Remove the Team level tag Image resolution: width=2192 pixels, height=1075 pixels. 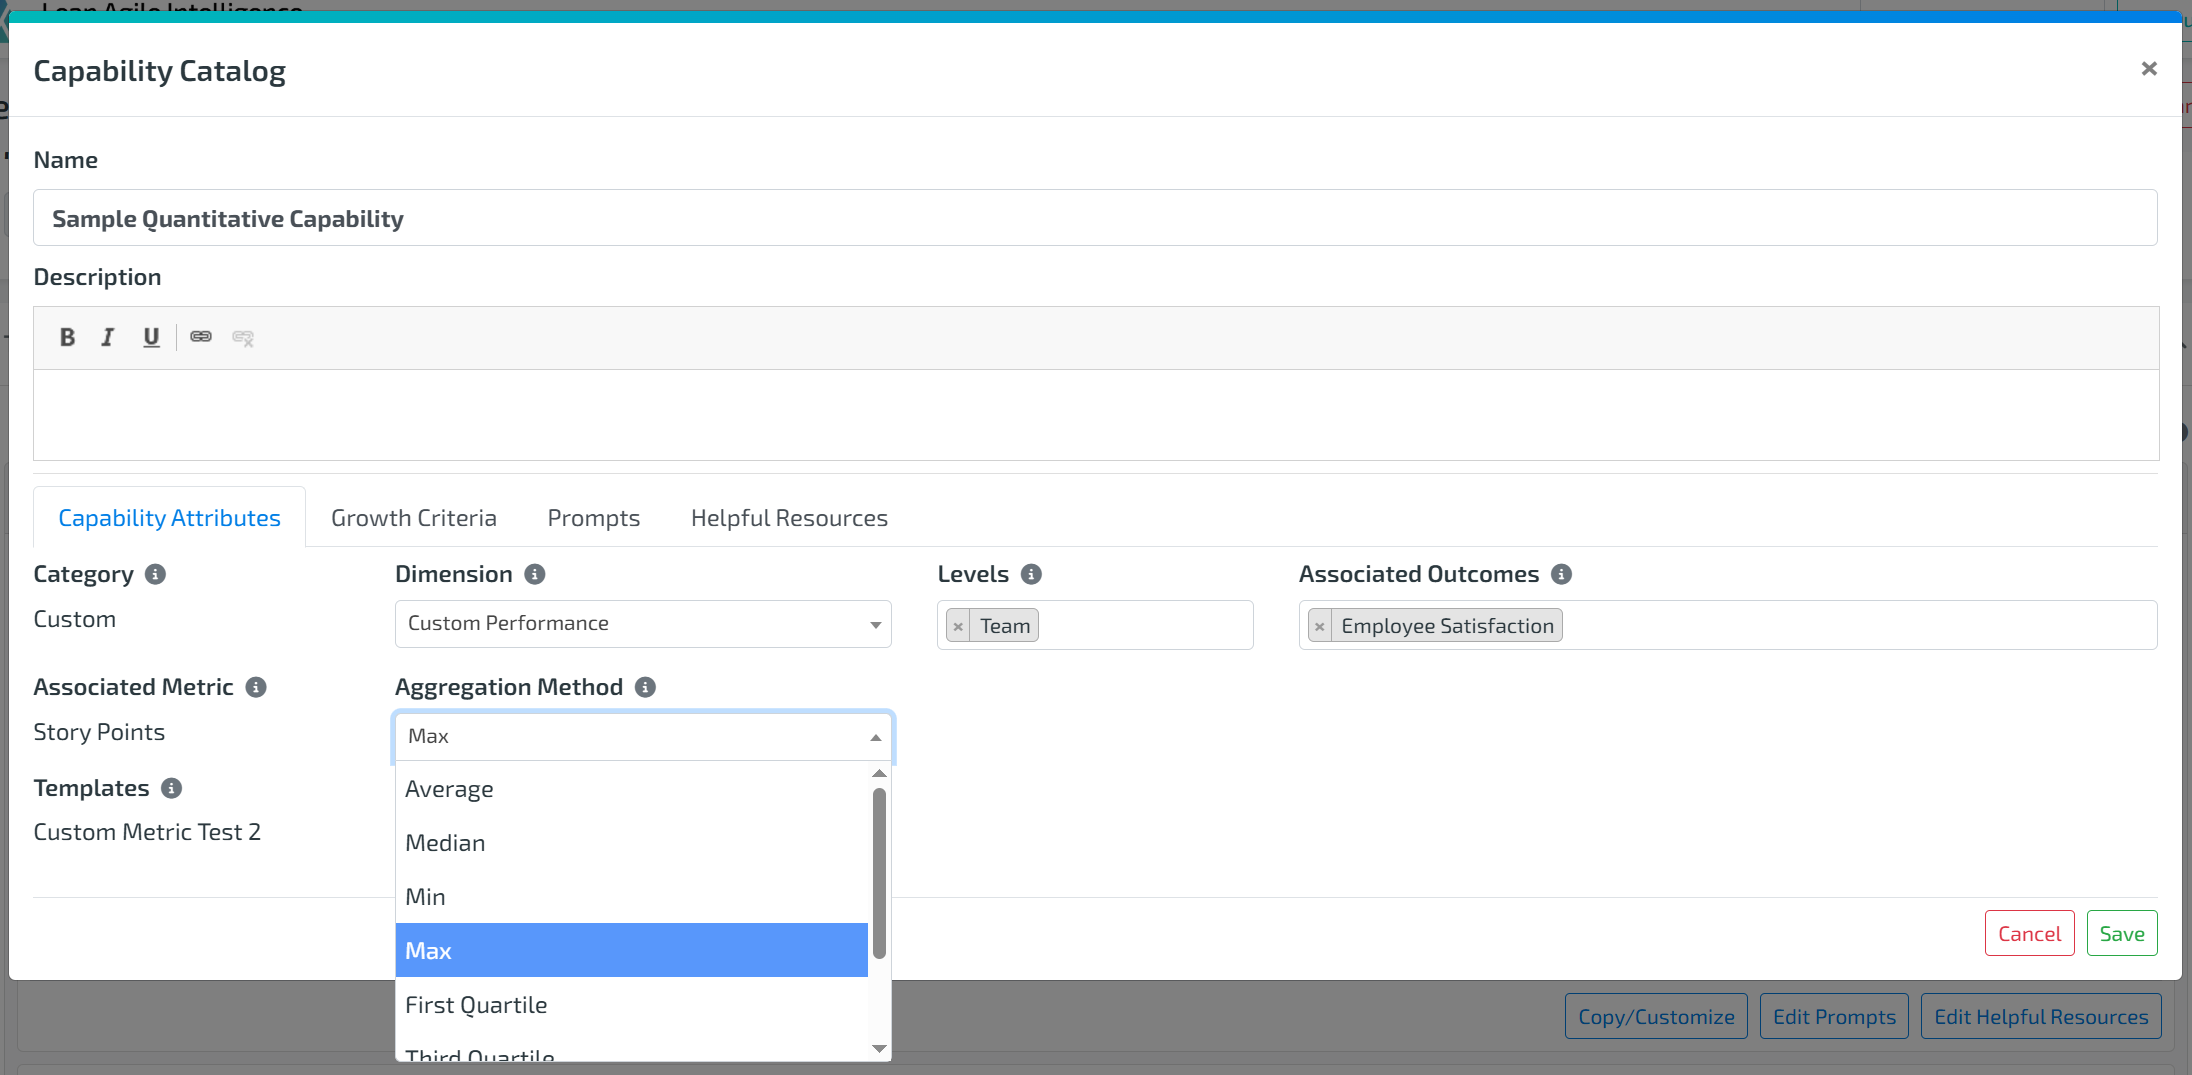tap(958, 626)
